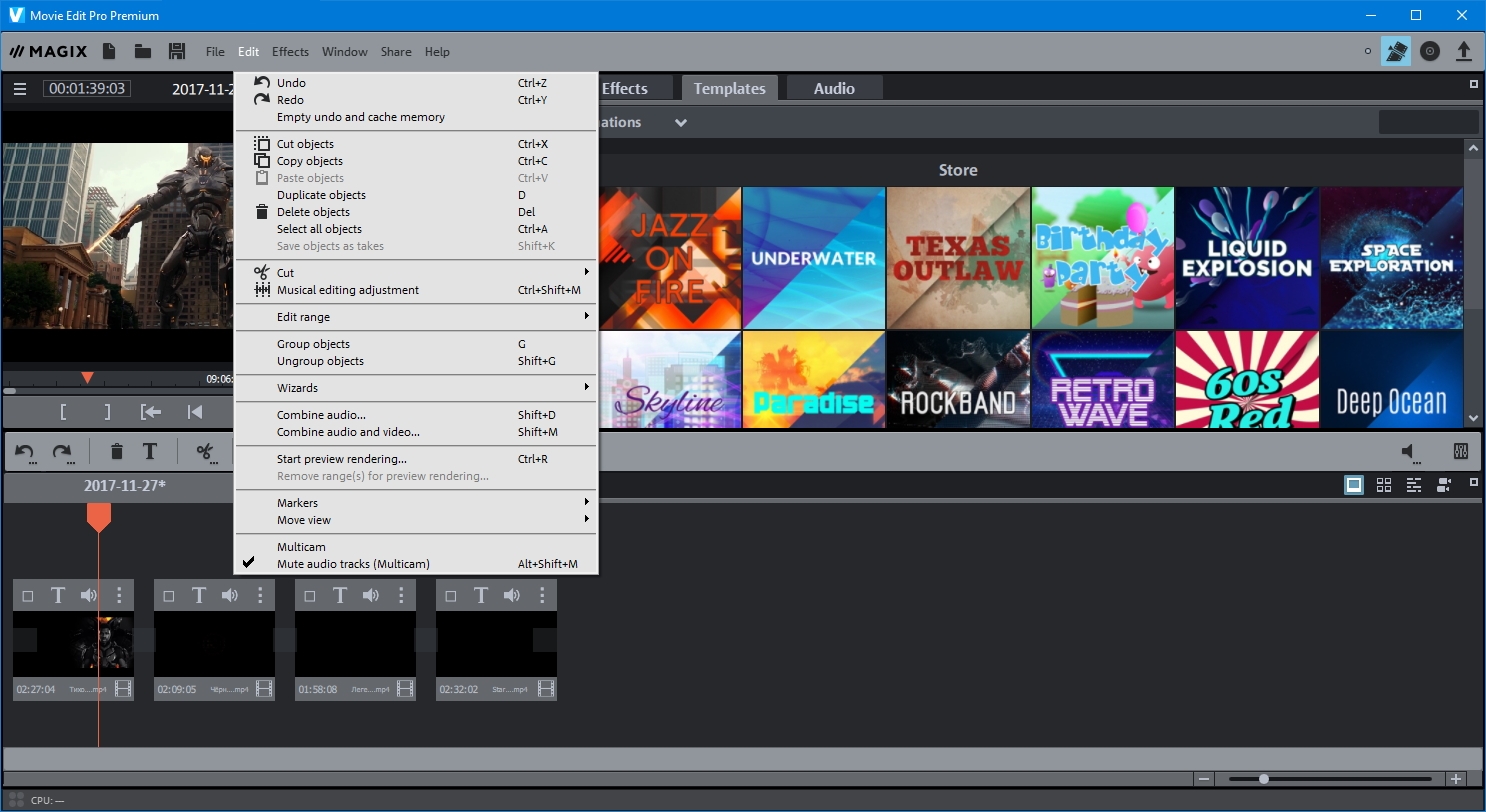Open the Share menu
Screen dimensions: 1486x812
click(396, 52)
